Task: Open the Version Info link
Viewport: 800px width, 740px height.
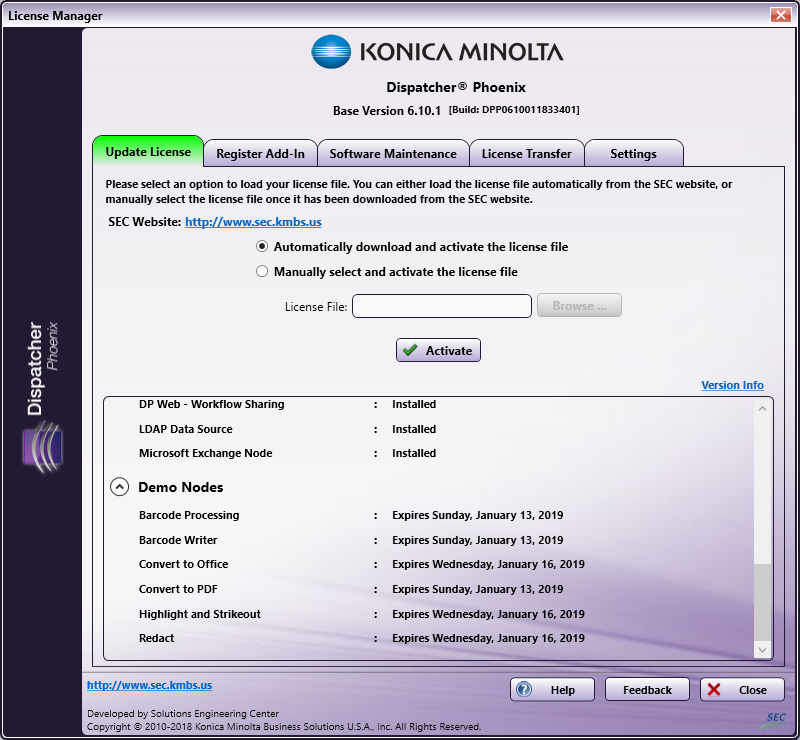Action: (732, 385)
